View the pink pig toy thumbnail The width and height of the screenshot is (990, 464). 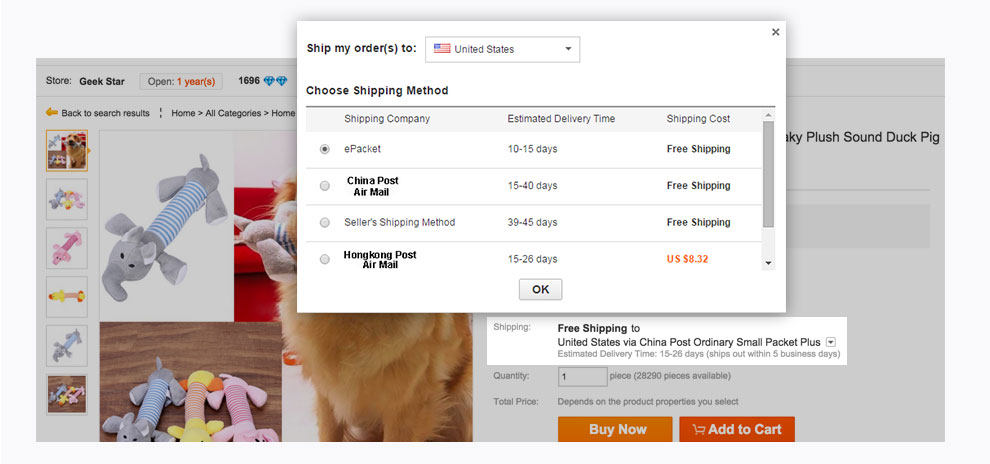(67, 248)
